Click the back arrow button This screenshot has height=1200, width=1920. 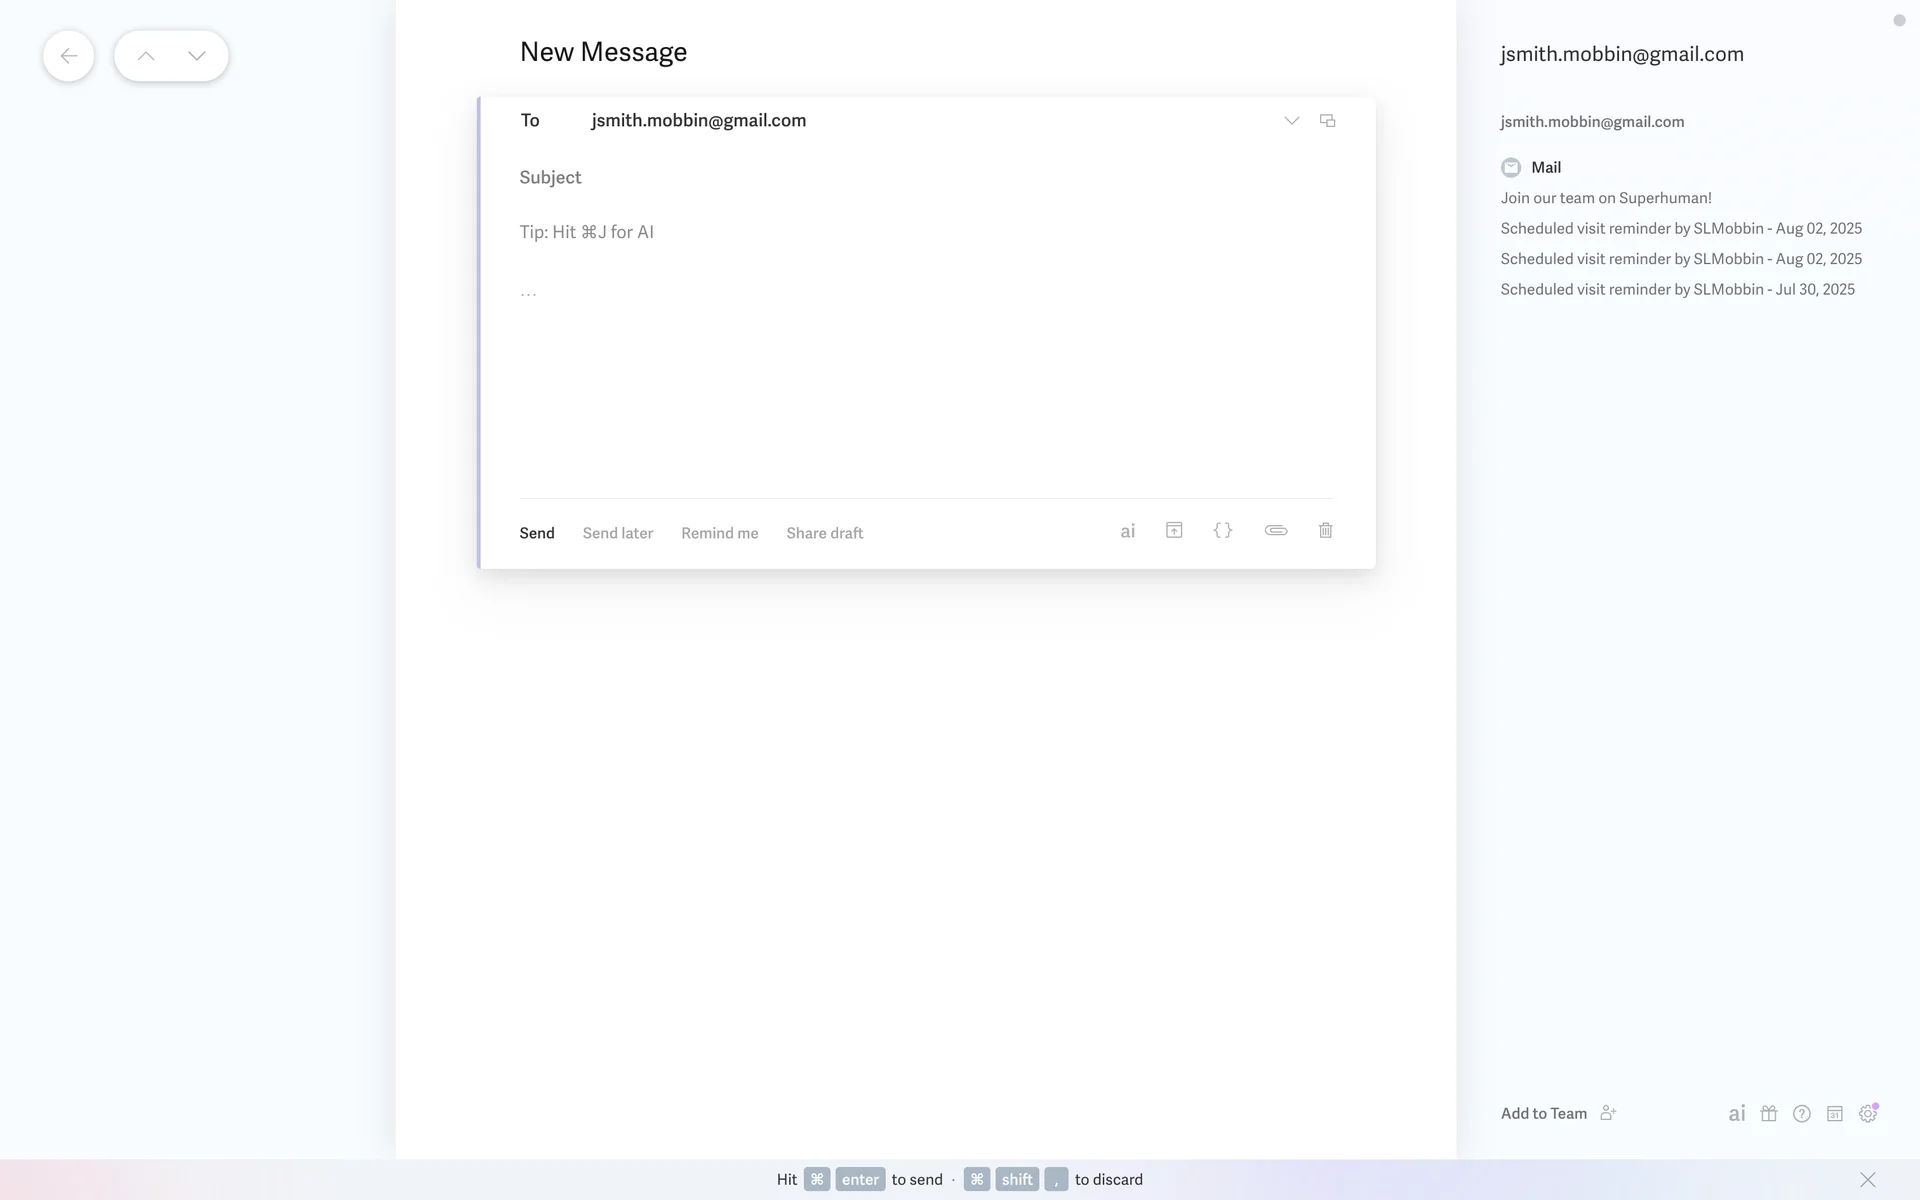click(68, 56)
